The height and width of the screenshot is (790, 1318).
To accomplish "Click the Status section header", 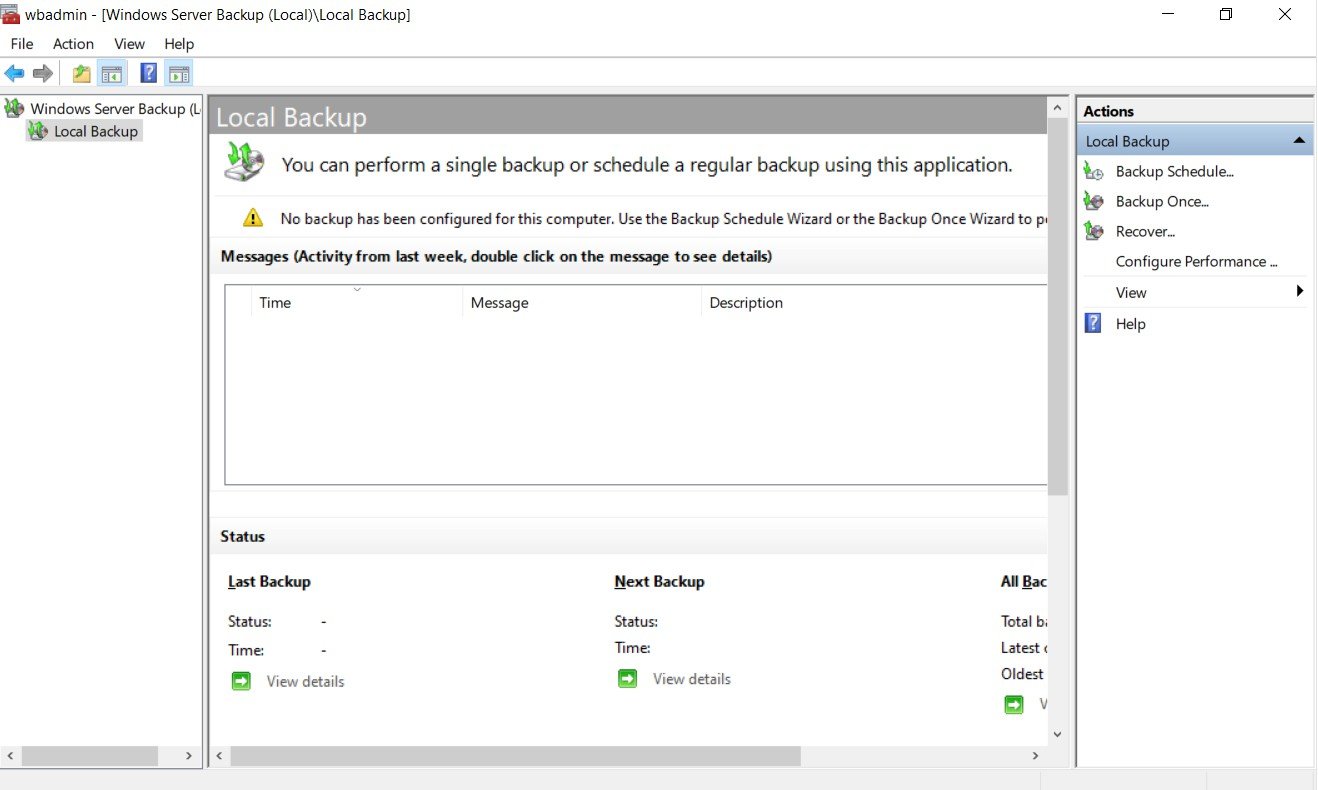I will tap(243, 537).
